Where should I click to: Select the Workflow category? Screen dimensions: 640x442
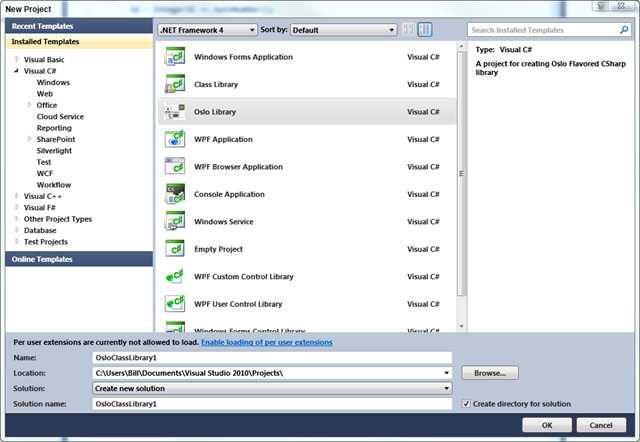53,185
